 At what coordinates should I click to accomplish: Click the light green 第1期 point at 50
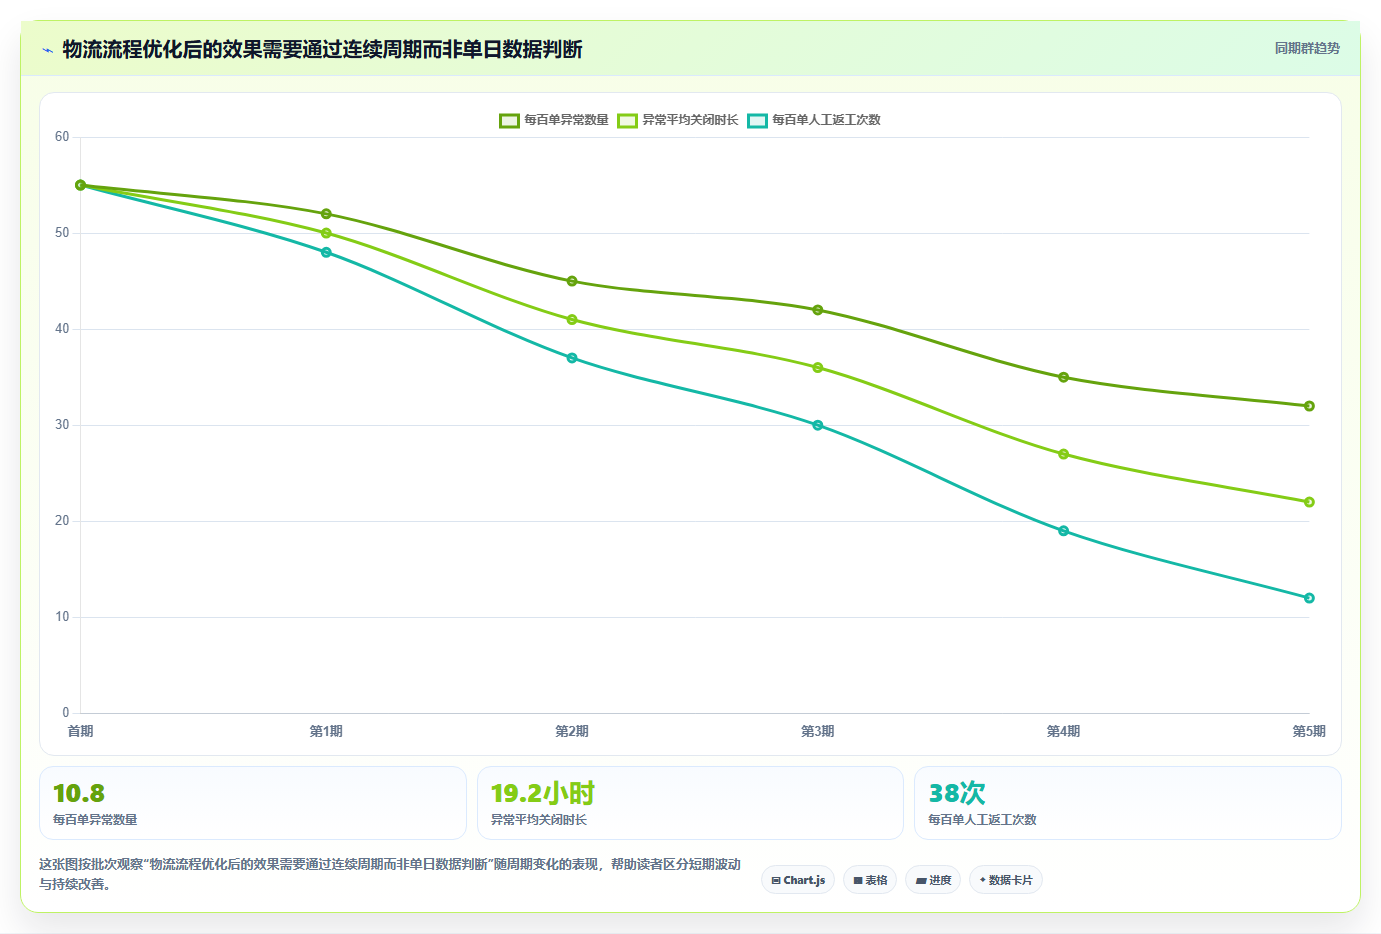tap(326, 233)
